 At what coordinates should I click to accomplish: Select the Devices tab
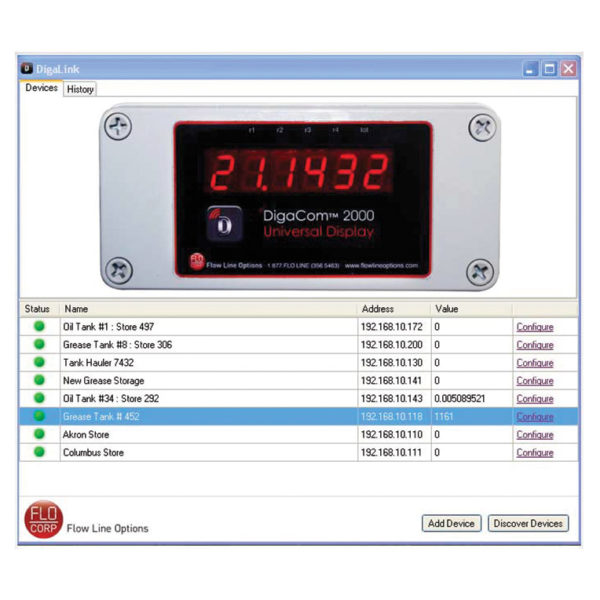[x=41, y=88]
